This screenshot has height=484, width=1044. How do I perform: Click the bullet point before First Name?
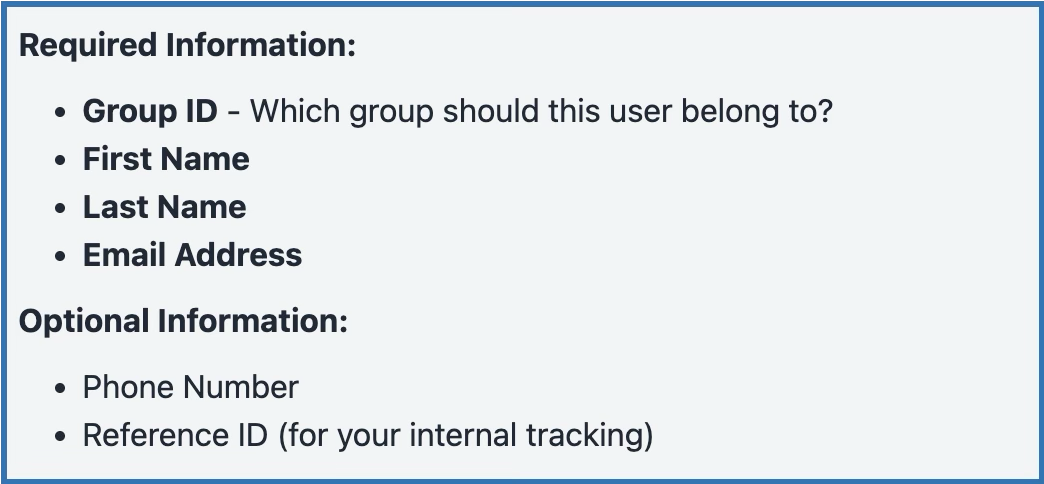(x=63, y=160)
